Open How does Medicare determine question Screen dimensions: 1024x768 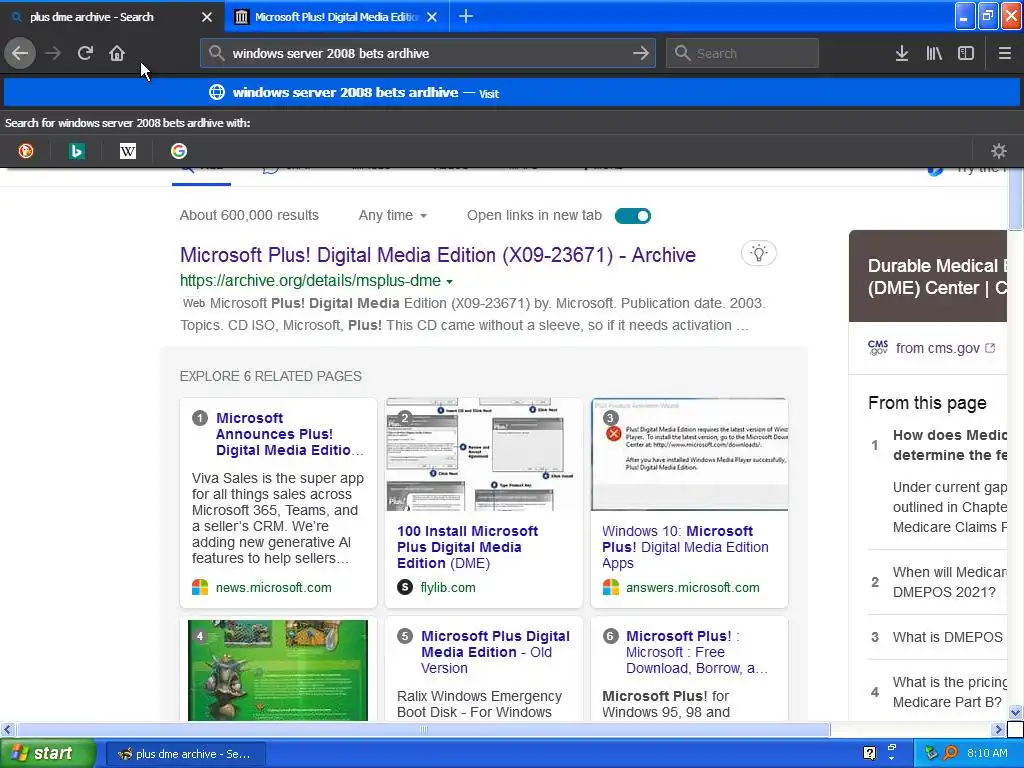950,445
